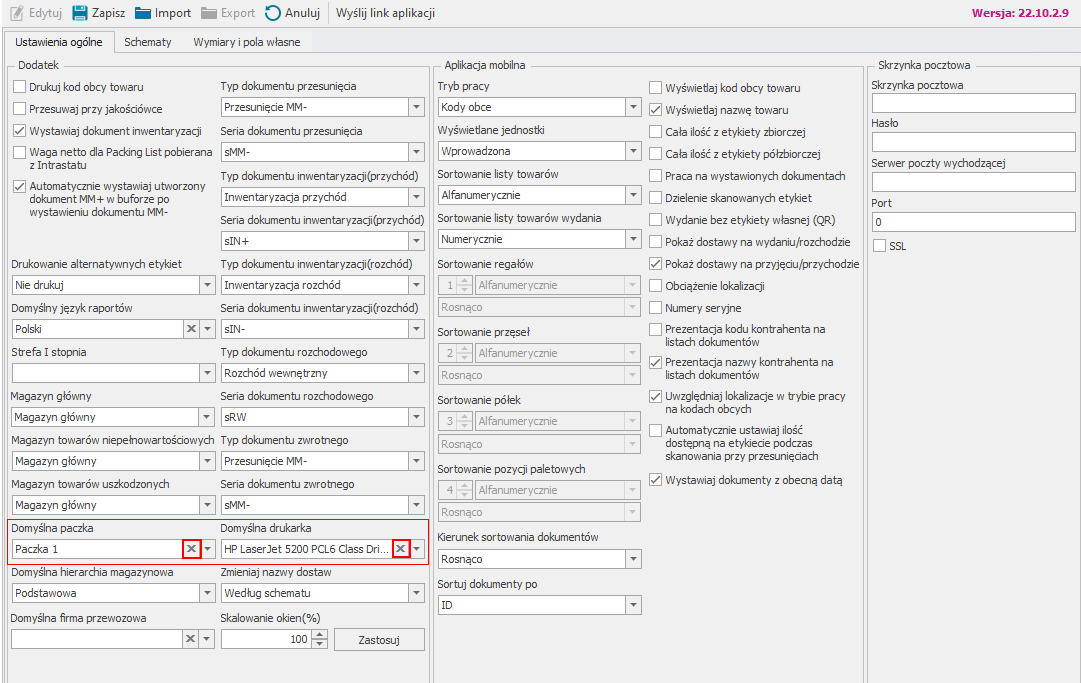This screenshot has width=1081, height=683.
Task: Expand Typ dokumentu przesunięcia dropdown
Action: click(x=416, y=107)
